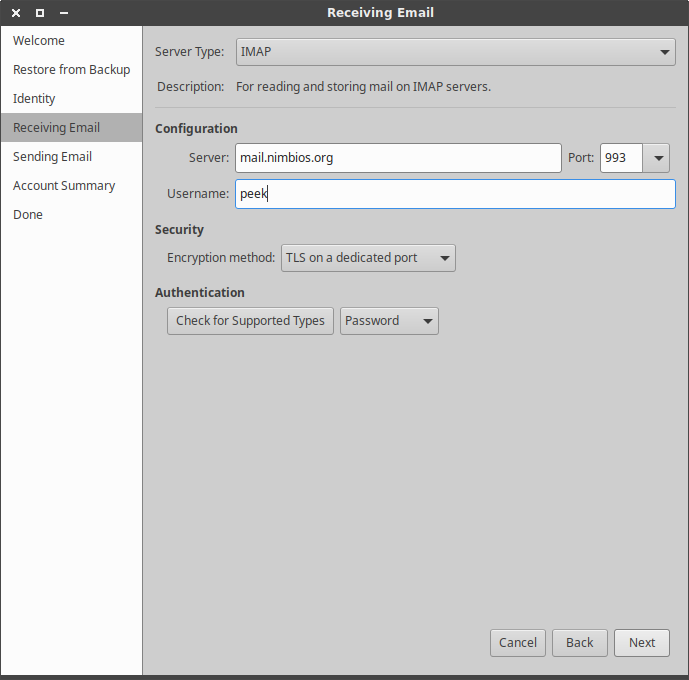Select the Done step in sidebar
This screenshot has height=680, width=689.
tap(28, 215)
